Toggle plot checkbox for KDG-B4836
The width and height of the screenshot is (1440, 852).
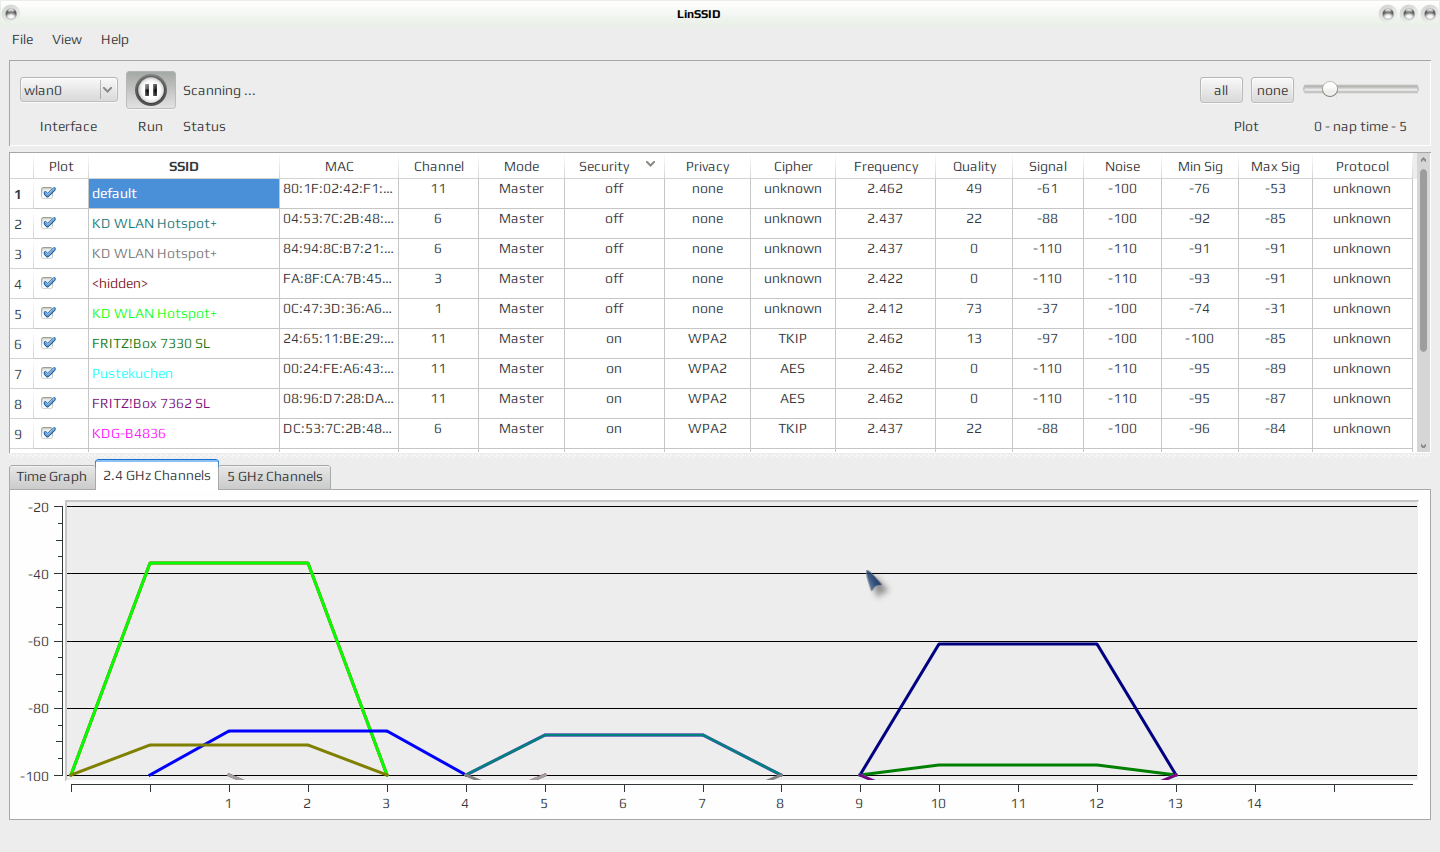pyautogui.click(x=48, y=433)
